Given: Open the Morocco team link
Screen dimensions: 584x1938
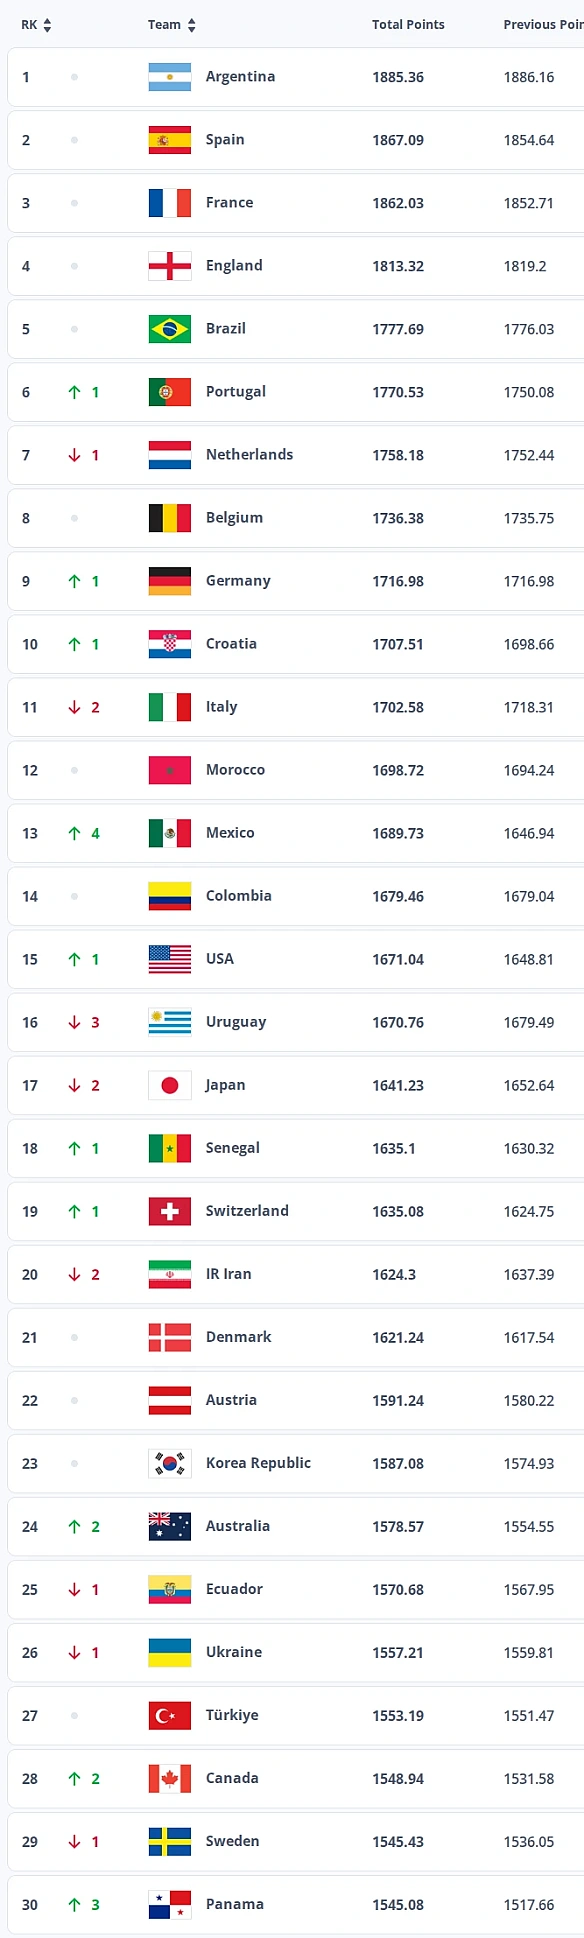Looking at the screenshot, I should pyautogui.click(x=235, y=770).
